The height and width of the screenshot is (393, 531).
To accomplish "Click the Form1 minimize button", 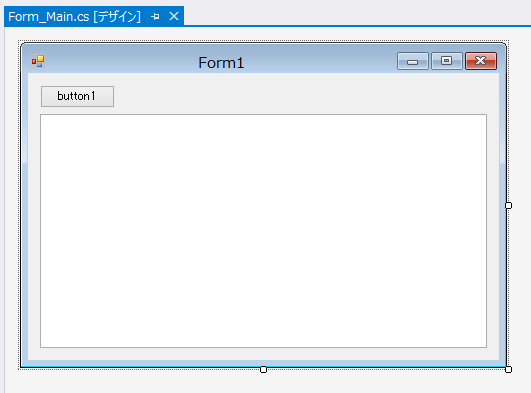I will (x=412, y=61).
